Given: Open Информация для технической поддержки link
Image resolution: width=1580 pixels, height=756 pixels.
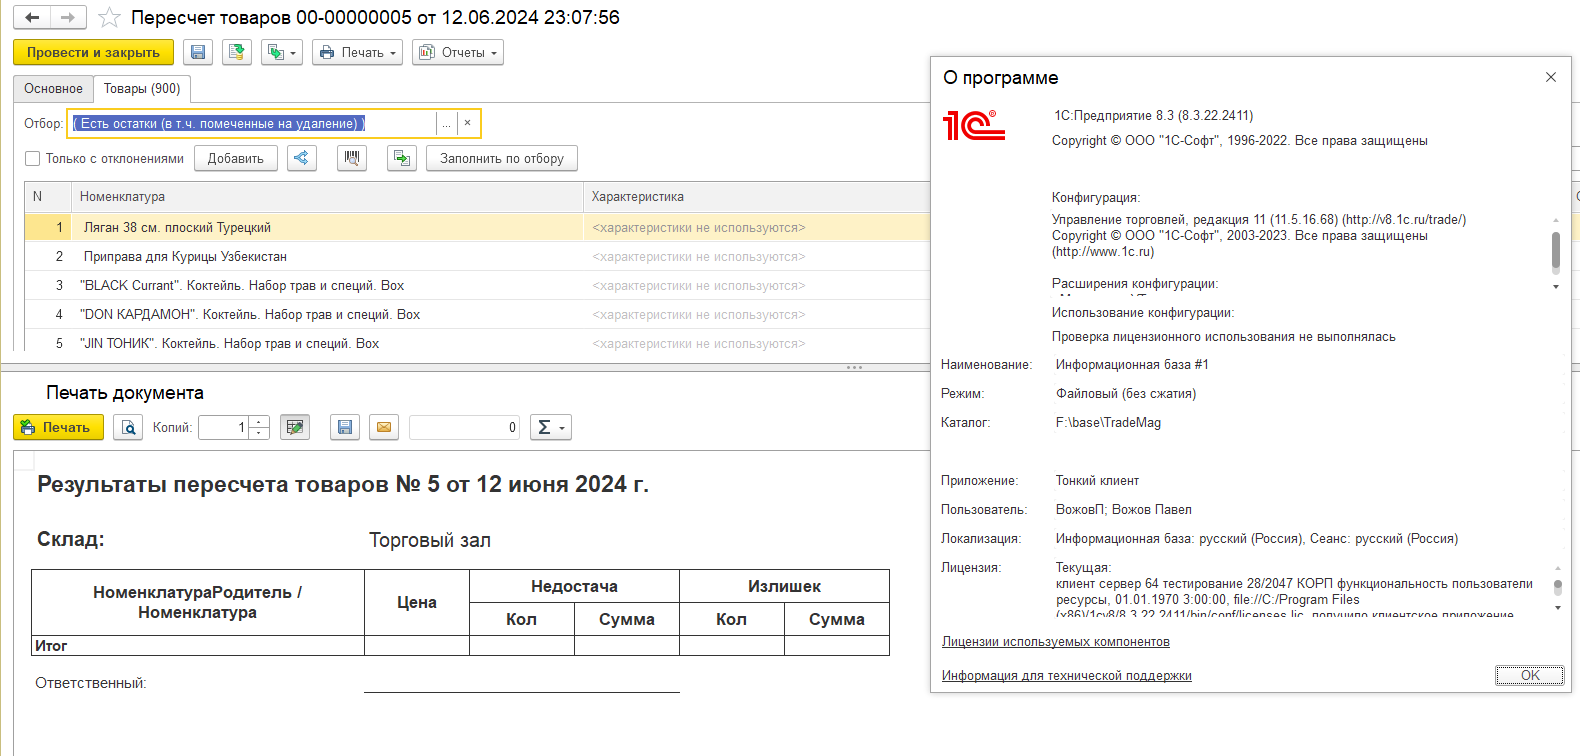Looking at the screenshot, I should 1067,675.
